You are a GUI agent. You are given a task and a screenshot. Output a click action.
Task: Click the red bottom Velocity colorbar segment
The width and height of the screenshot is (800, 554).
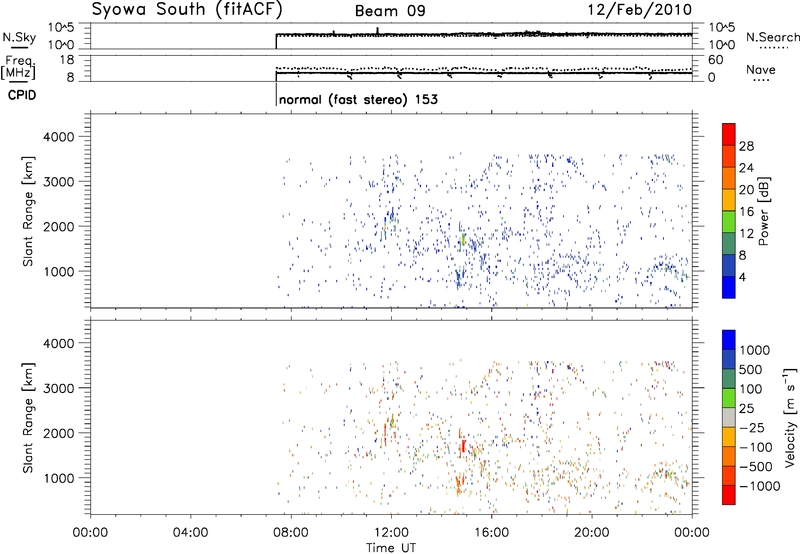coord(729,495)
